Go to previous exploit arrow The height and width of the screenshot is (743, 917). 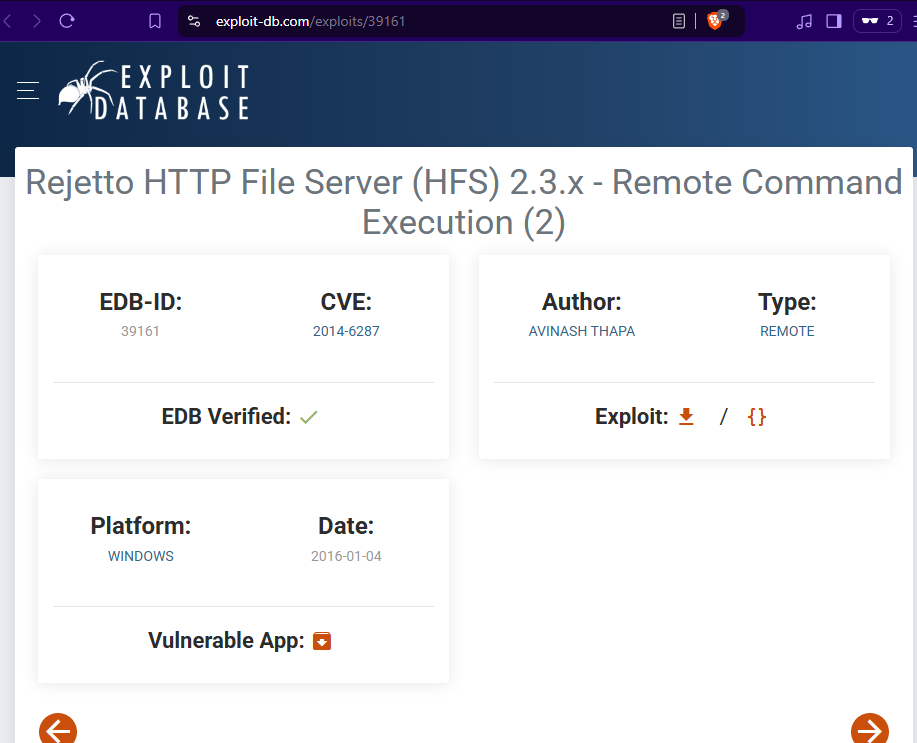(x=58, y=730)
